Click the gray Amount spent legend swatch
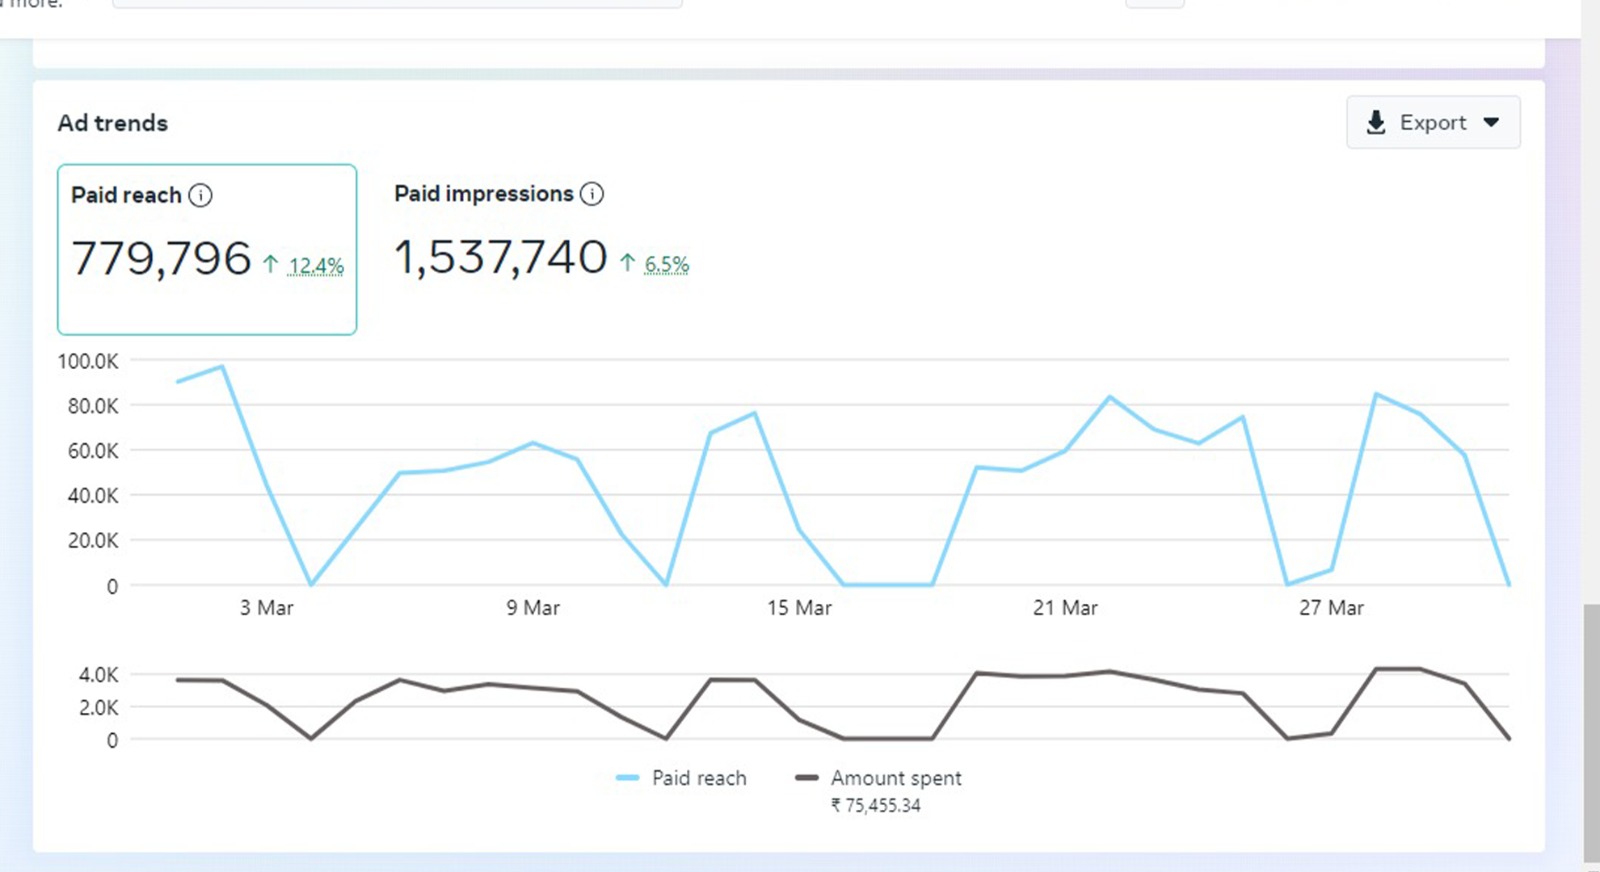 [806, 778]
